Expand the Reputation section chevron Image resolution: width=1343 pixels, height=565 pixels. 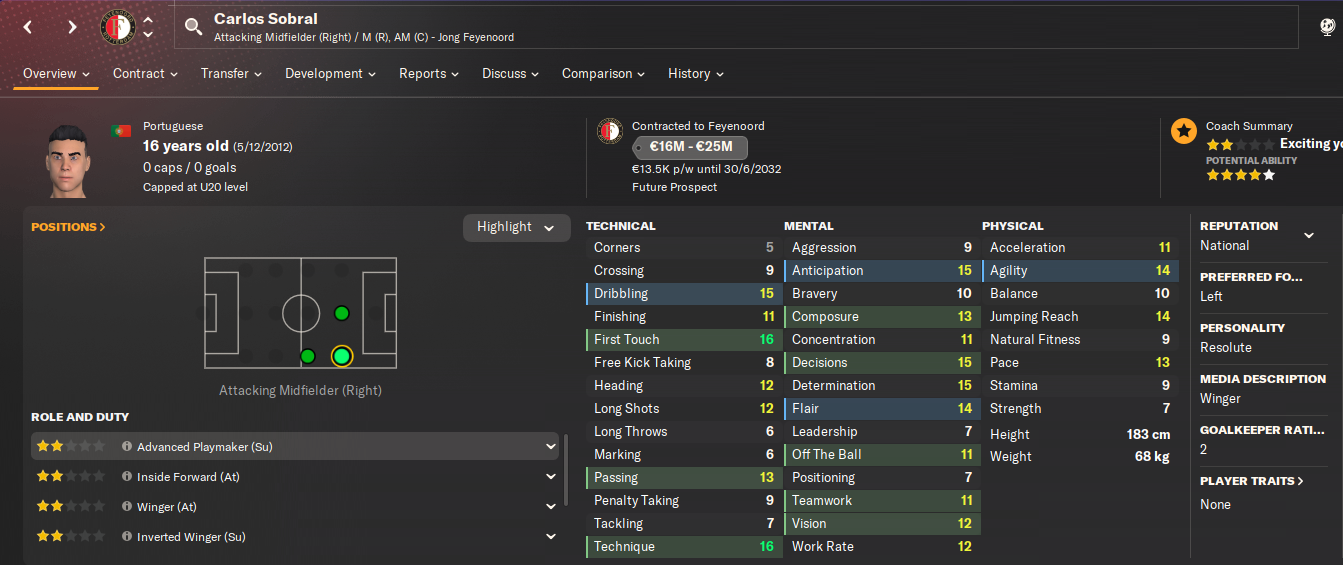click(x=1308, y=236)
